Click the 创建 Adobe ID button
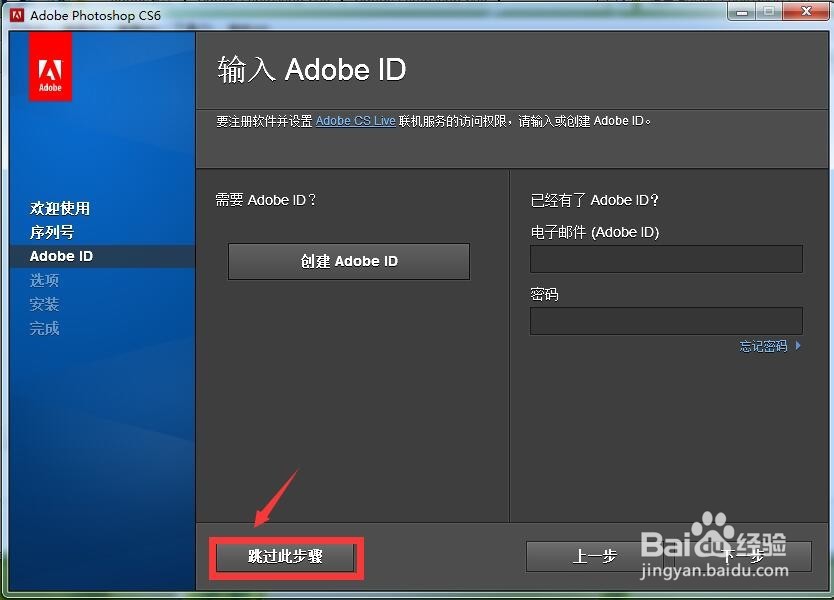The image size is (834, 600). tap(348, 261)
